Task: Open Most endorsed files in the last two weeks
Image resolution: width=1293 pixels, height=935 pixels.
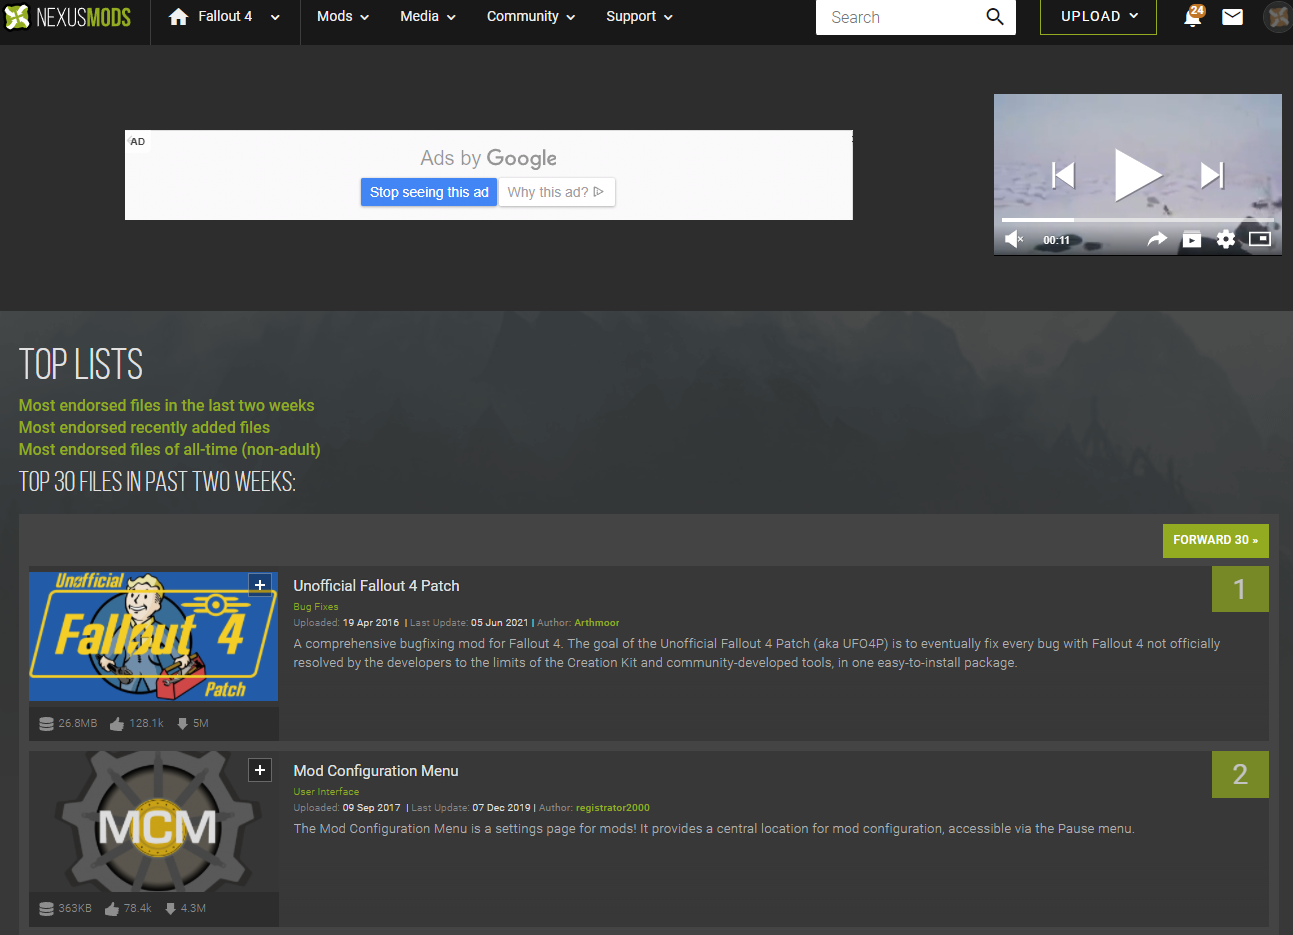Action: (167, 405)
